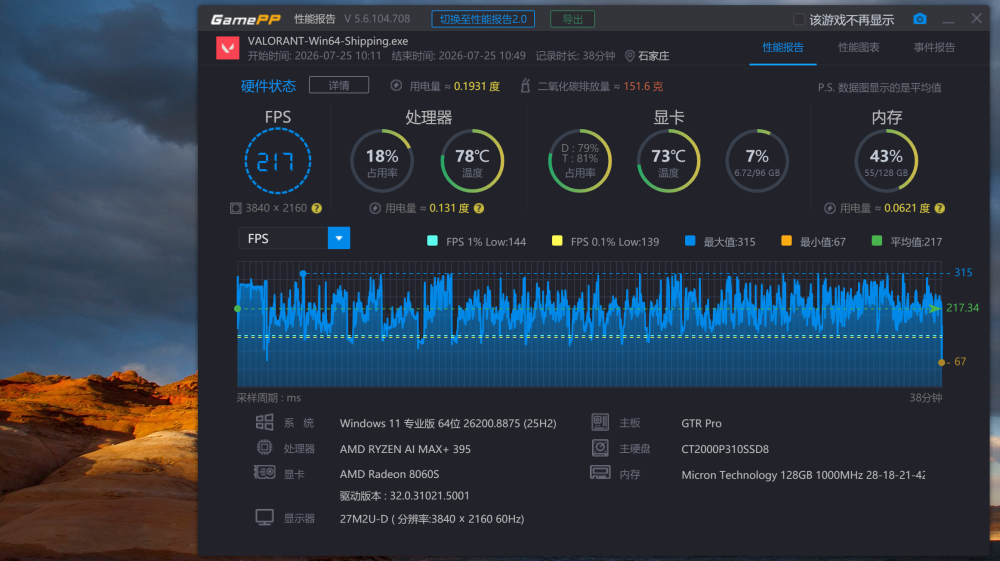Click the help icon next to 3840 x 2160
Screen dimensions: 1000x561
coord(316,208)
